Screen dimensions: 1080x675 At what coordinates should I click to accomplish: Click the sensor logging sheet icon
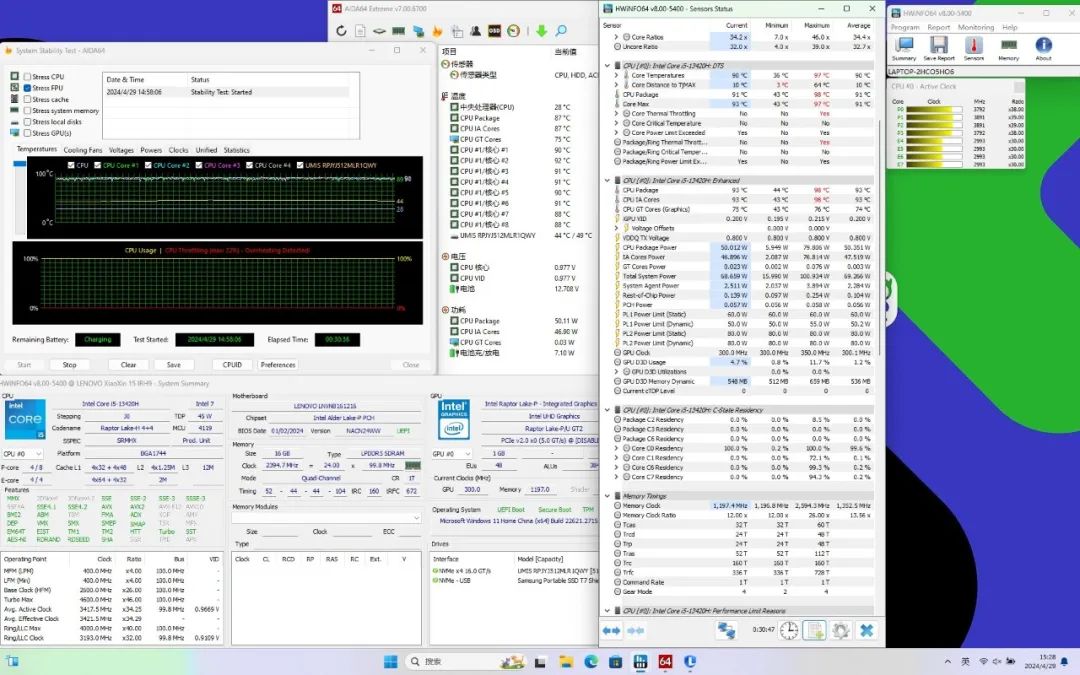click(x=815, y=630)
